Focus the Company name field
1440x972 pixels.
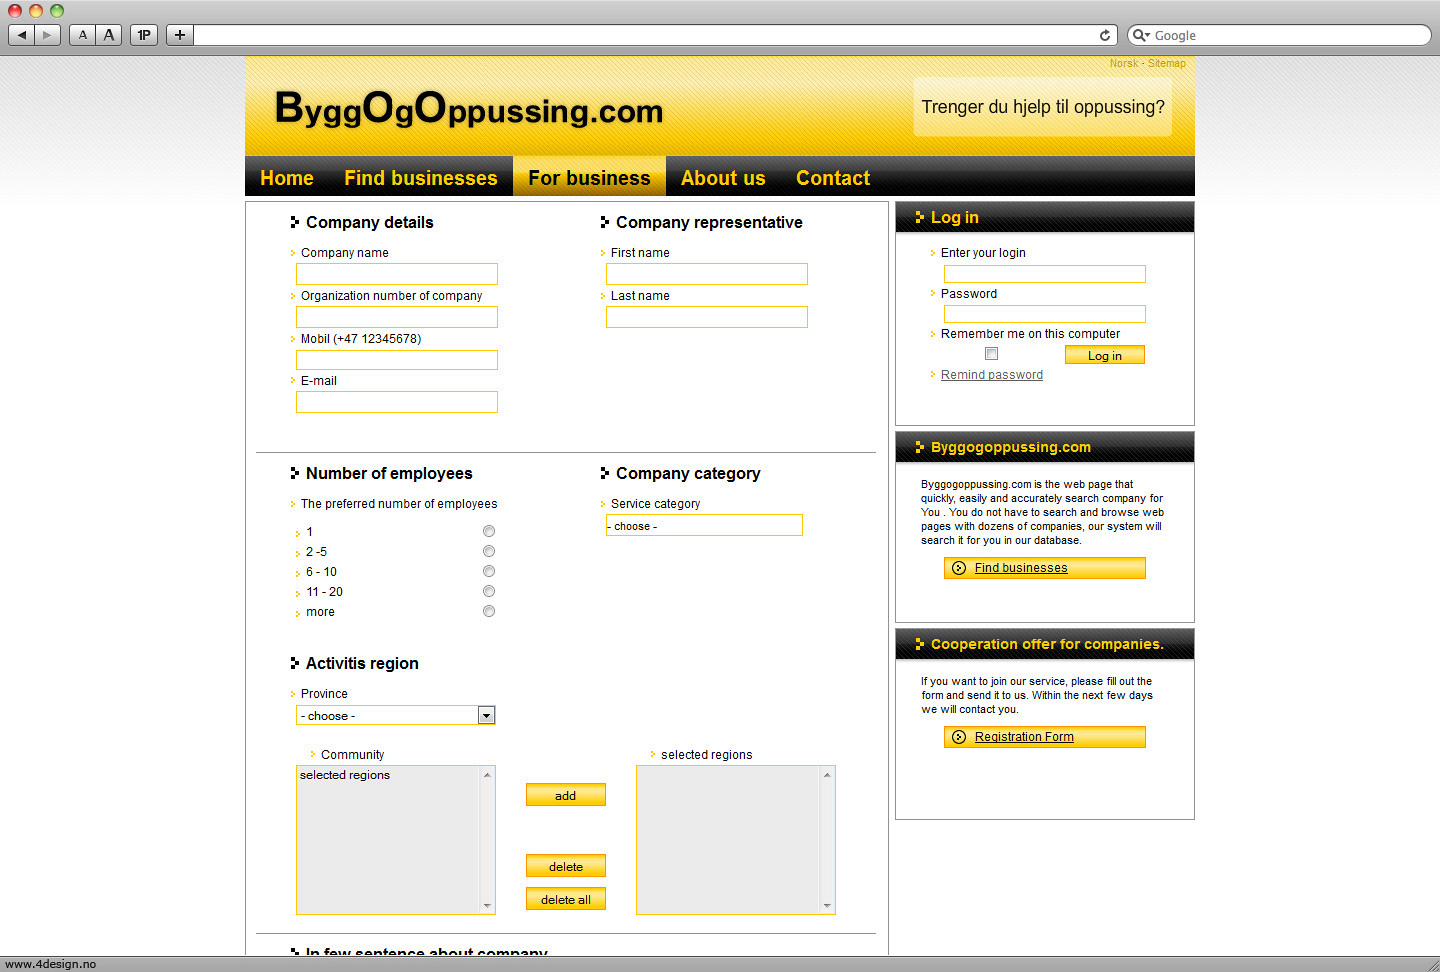[397, 274]
